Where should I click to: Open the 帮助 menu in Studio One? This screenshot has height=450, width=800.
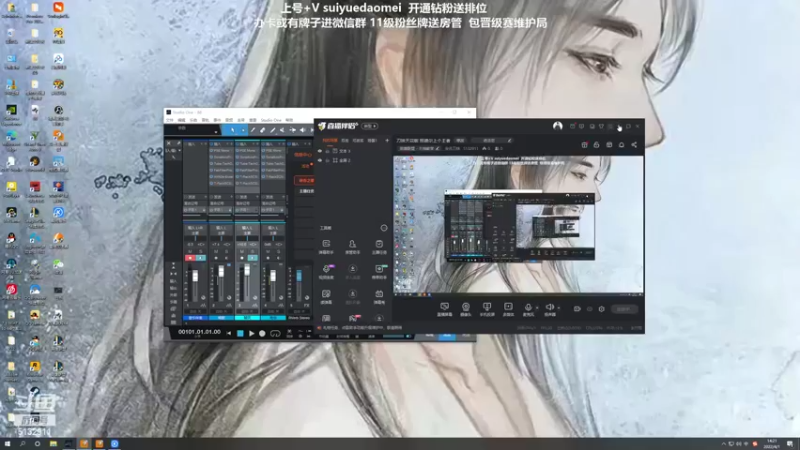tap(289, 120)
